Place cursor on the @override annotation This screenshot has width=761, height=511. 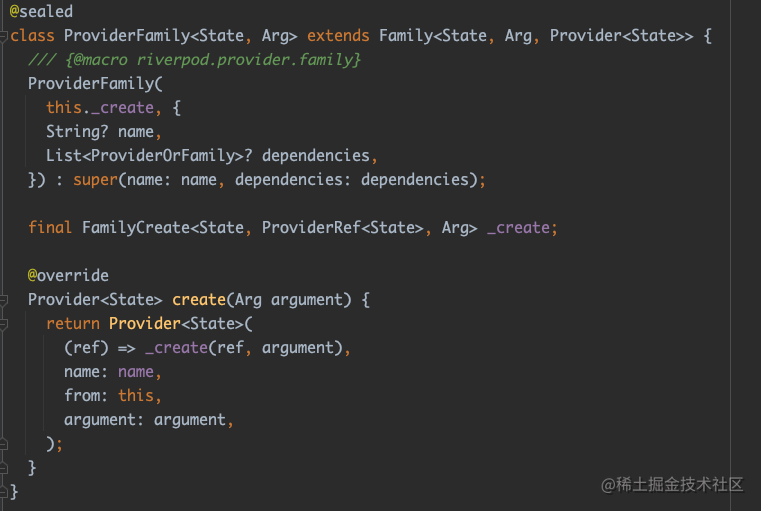coord(68,276)
